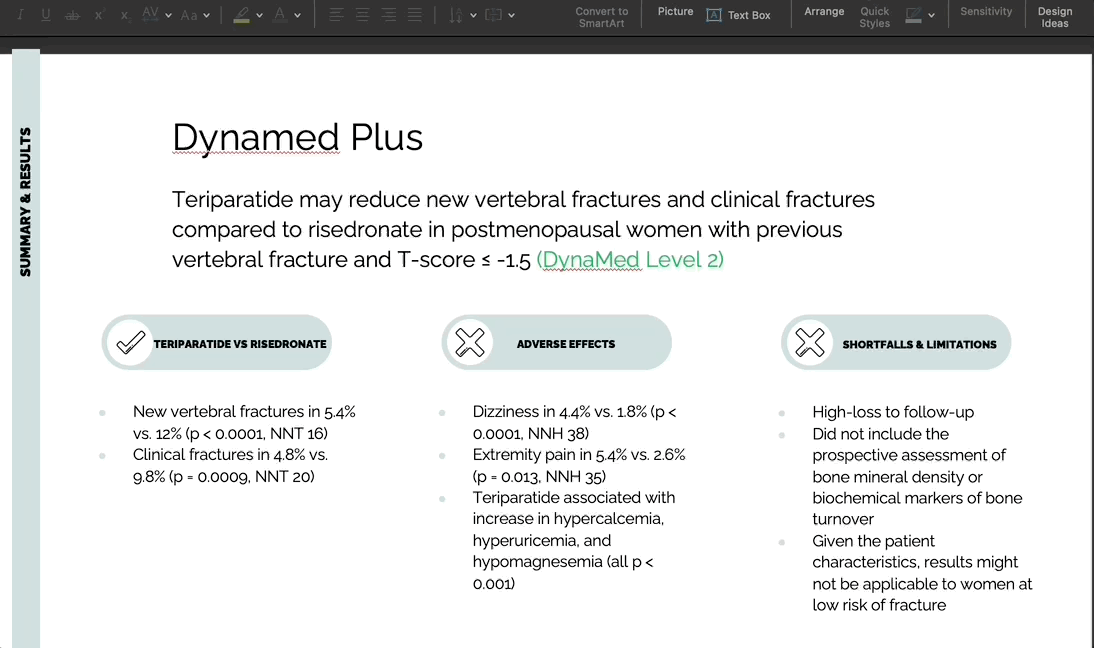This screenshot has height=648, width=1094.
Task: Open the Arrange menu
Action: (x=824, y=12)
